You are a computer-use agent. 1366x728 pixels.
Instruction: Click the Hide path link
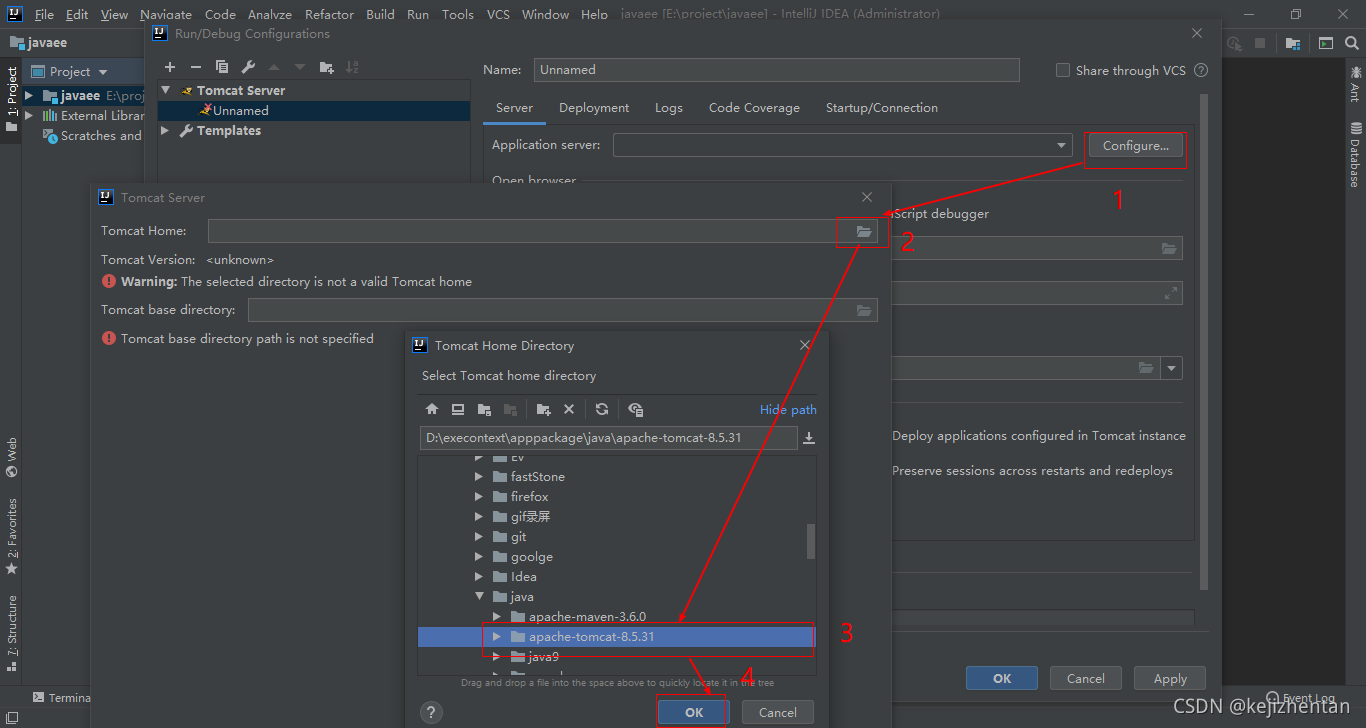(788, 409)
